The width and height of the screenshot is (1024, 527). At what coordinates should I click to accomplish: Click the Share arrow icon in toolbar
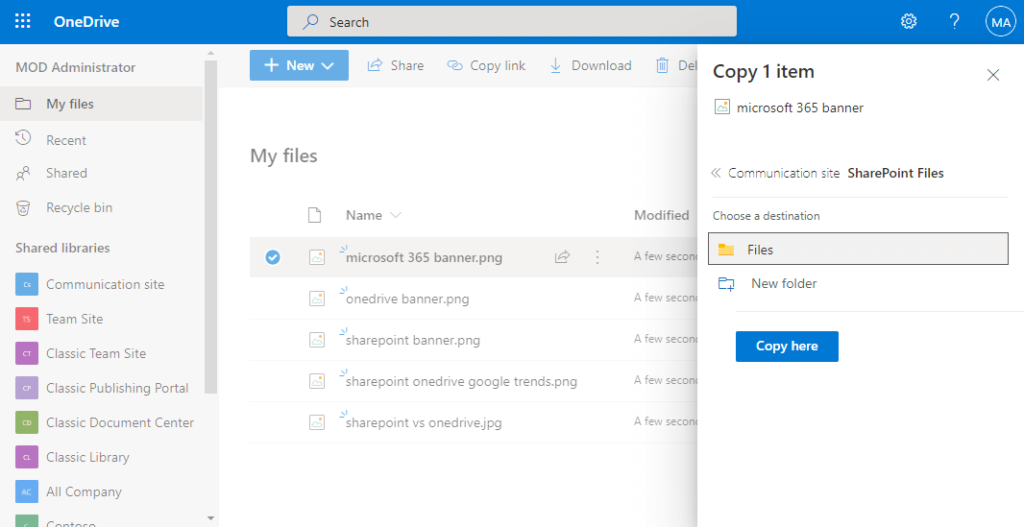click(x=375, y=65)
